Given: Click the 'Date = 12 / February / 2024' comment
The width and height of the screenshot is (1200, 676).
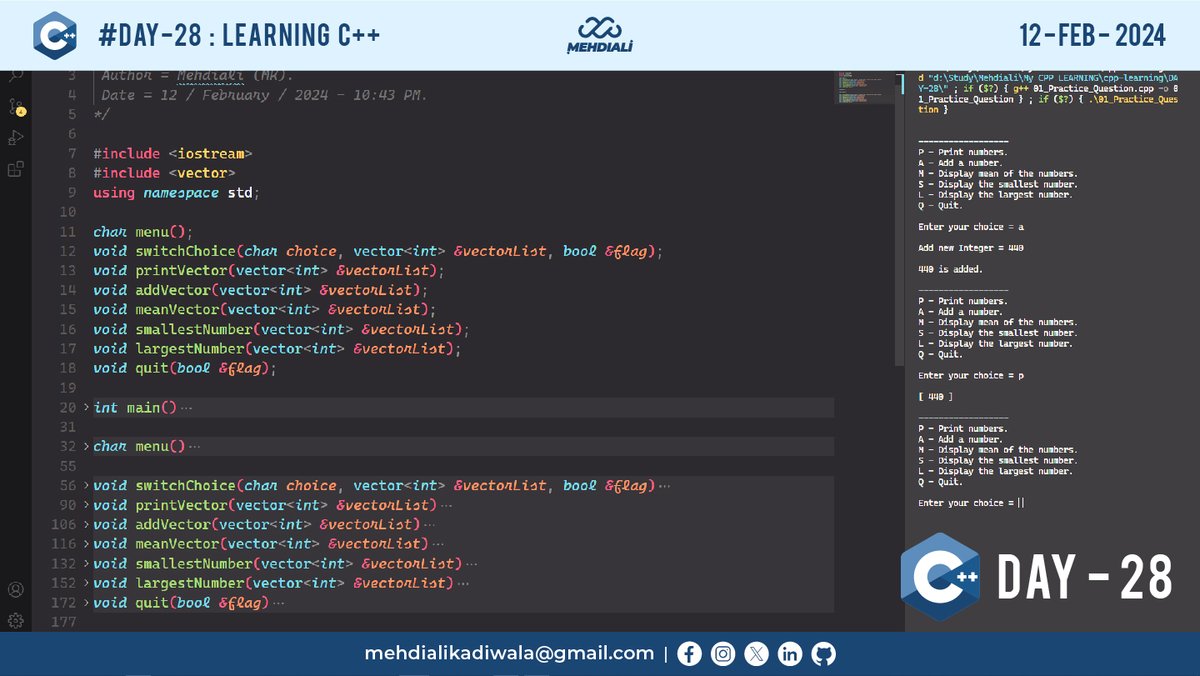Looking at the screenshot, I should pos(264,95).
